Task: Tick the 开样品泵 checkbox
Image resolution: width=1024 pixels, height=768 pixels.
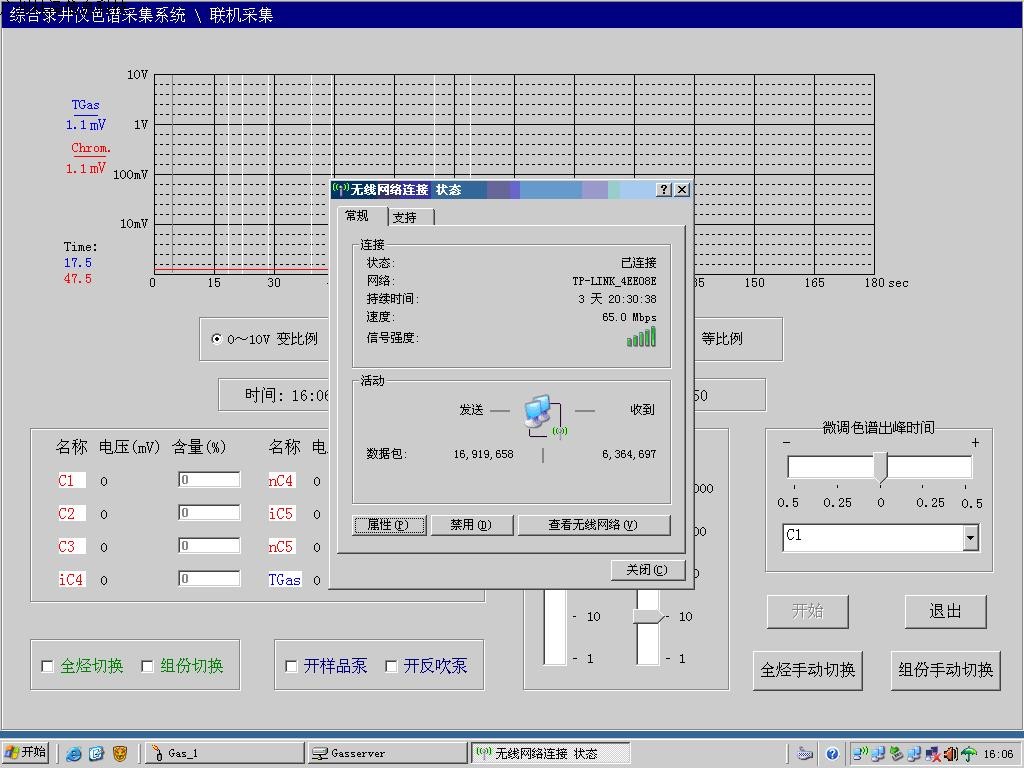Action: click(x=291, y=666)
